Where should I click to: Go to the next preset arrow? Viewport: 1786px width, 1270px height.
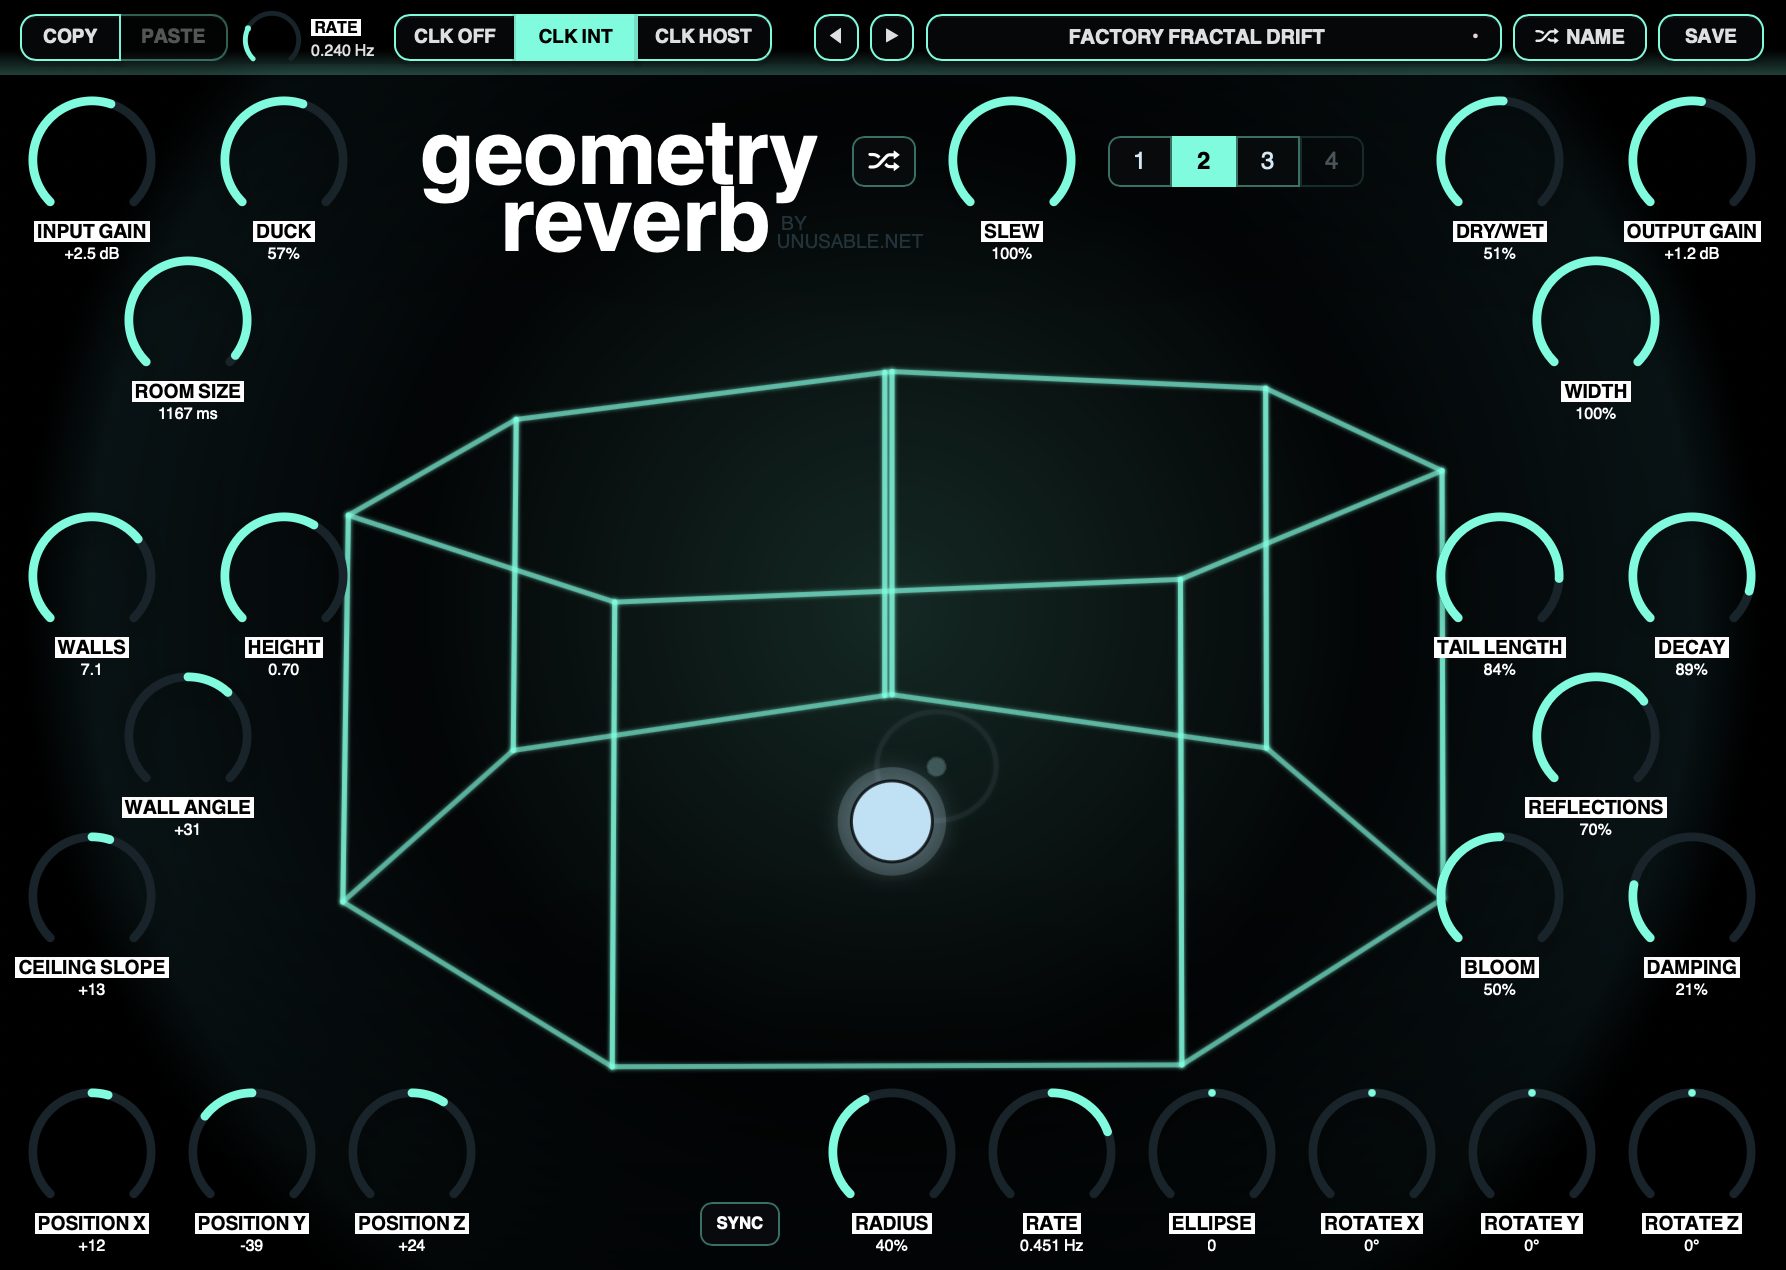[892, 37]
